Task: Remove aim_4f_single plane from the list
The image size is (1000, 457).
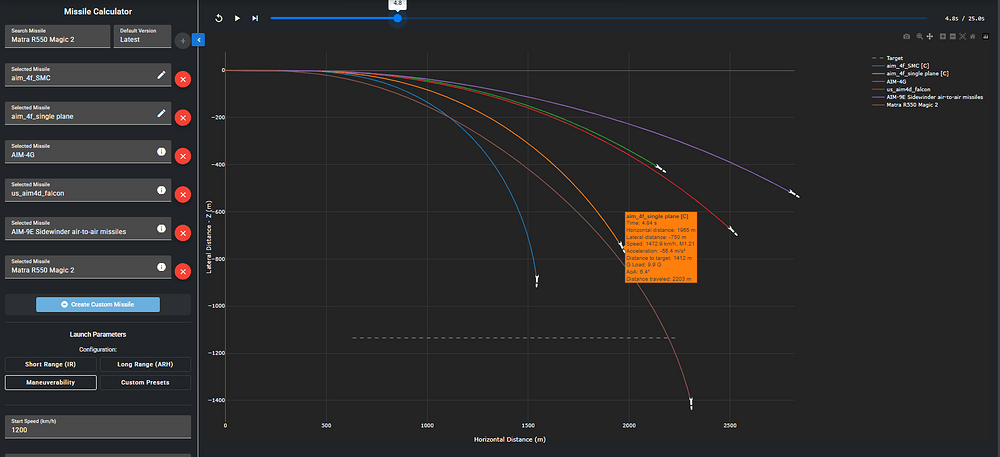Action: [183, 118]
